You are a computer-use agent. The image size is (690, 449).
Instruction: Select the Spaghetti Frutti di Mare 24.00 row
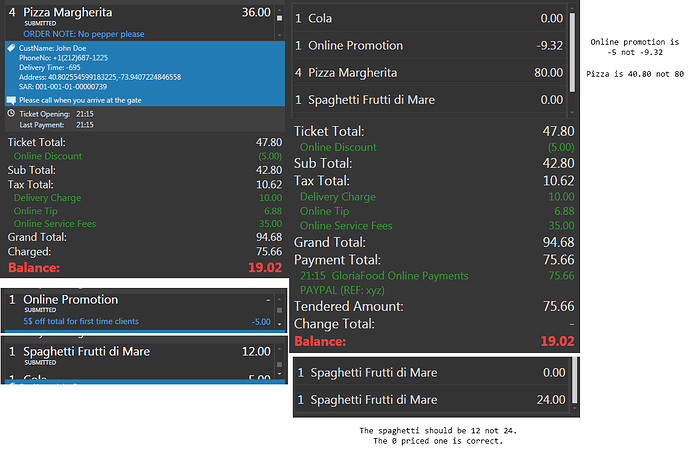pos(431,400)
